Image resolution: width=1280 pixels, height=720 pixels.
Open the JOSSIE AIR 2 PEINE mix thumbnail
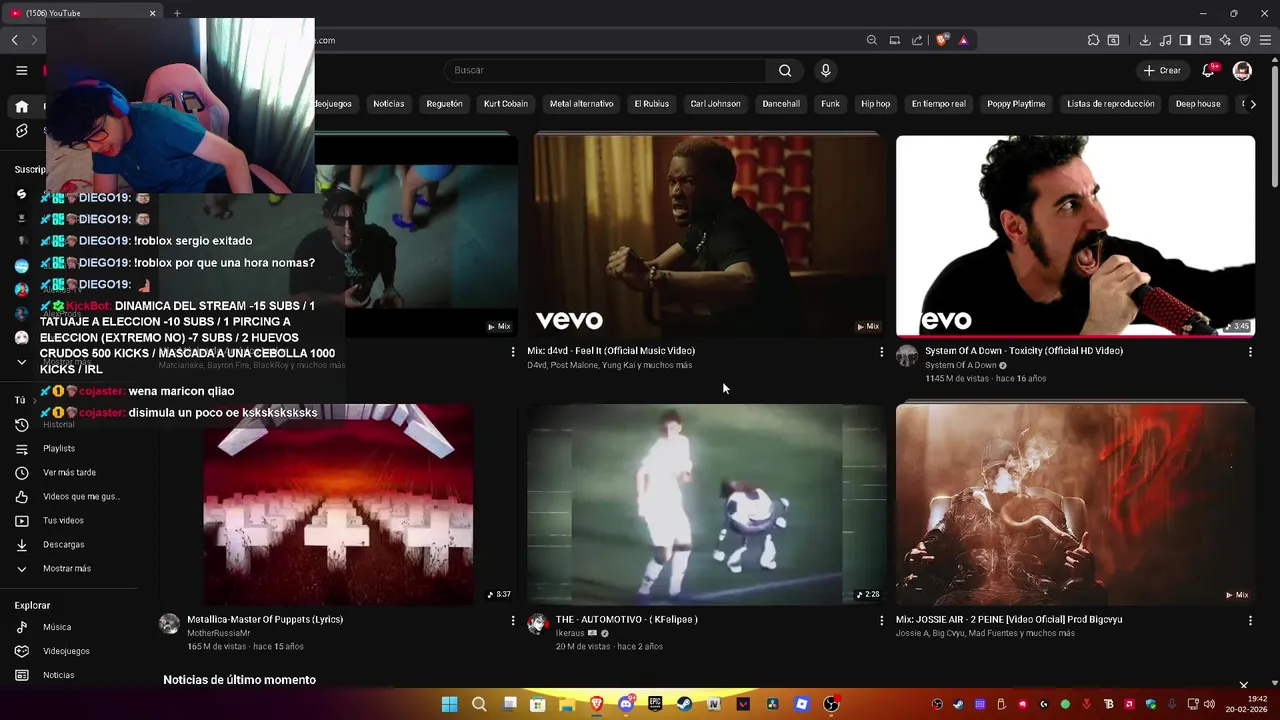coord(1075,504)
